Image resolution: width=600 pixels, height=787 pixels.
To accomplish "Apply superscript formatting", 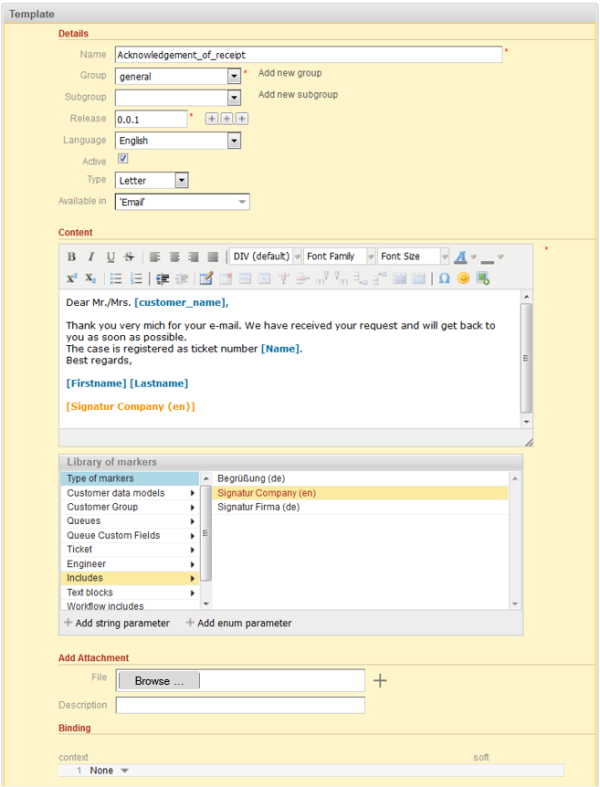I will coord(72,278).
